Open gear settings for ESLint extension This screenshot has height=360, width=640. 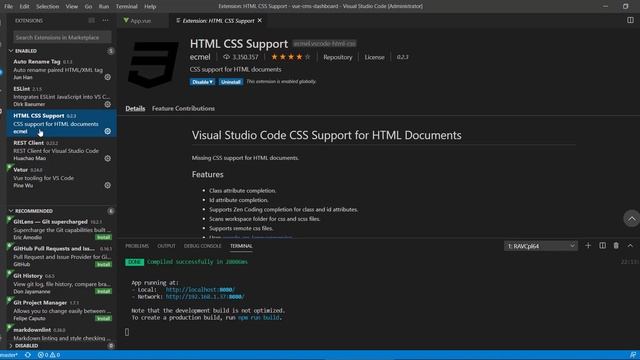coord(107,104)
